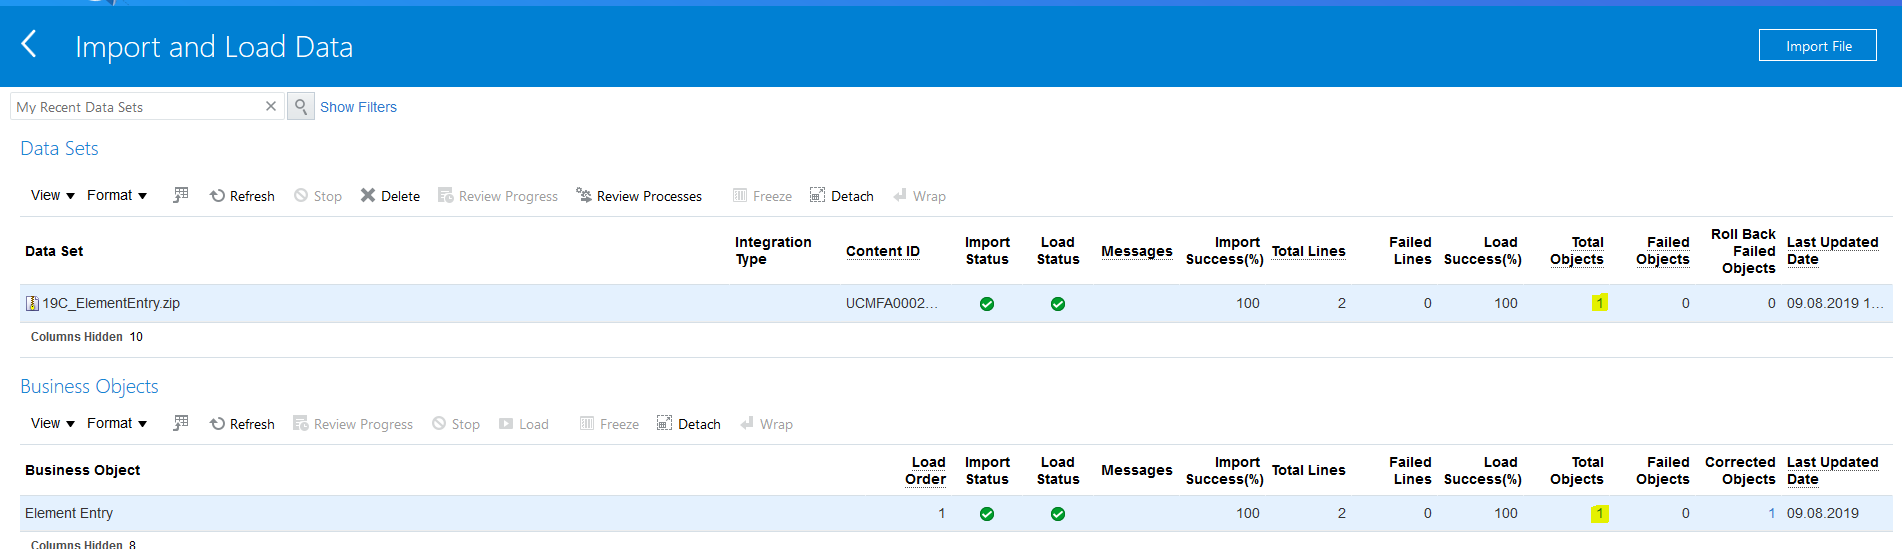Clear the My Recent Data Sets search
This screenshot has width=1902, height=549.
click(x=270, y=106)
